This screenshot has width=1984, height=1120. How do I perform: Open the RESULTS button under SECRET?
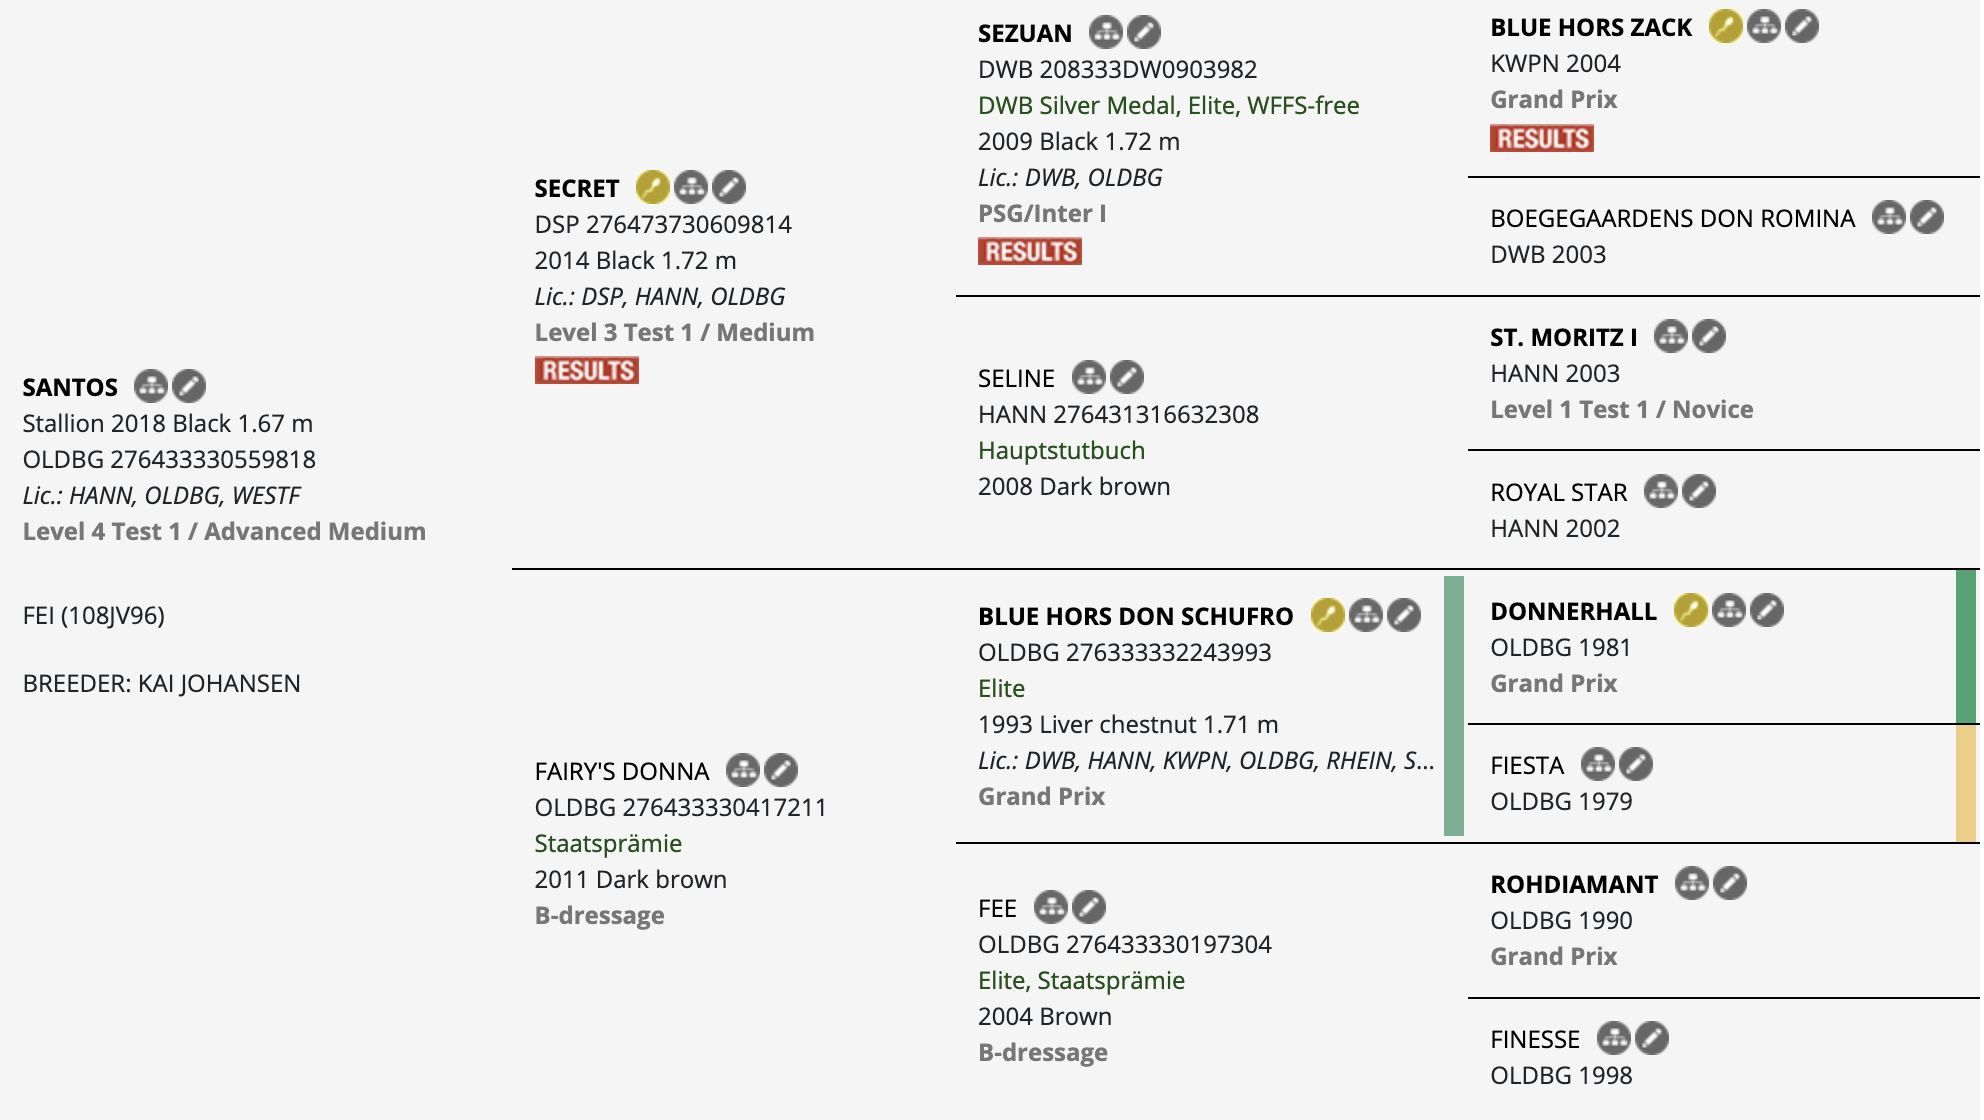point(587,371)
